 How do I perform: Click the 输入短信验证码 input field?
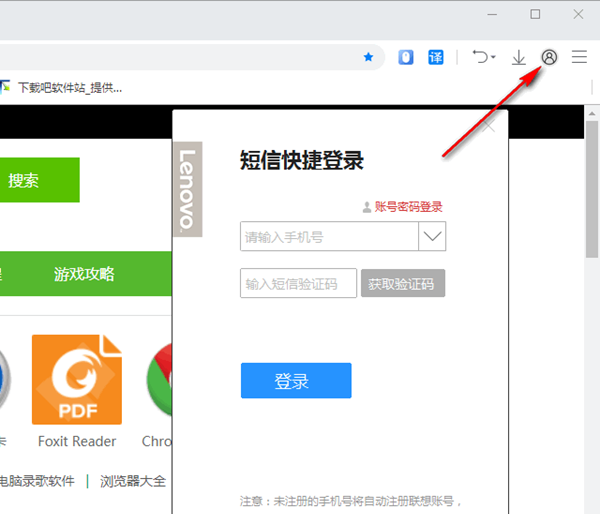pos(298,283)
